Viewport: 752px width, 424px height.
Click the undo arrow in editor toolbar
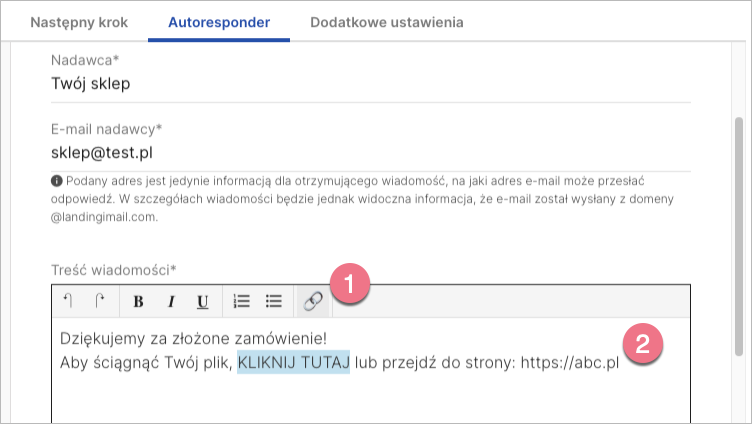point(69,300)
